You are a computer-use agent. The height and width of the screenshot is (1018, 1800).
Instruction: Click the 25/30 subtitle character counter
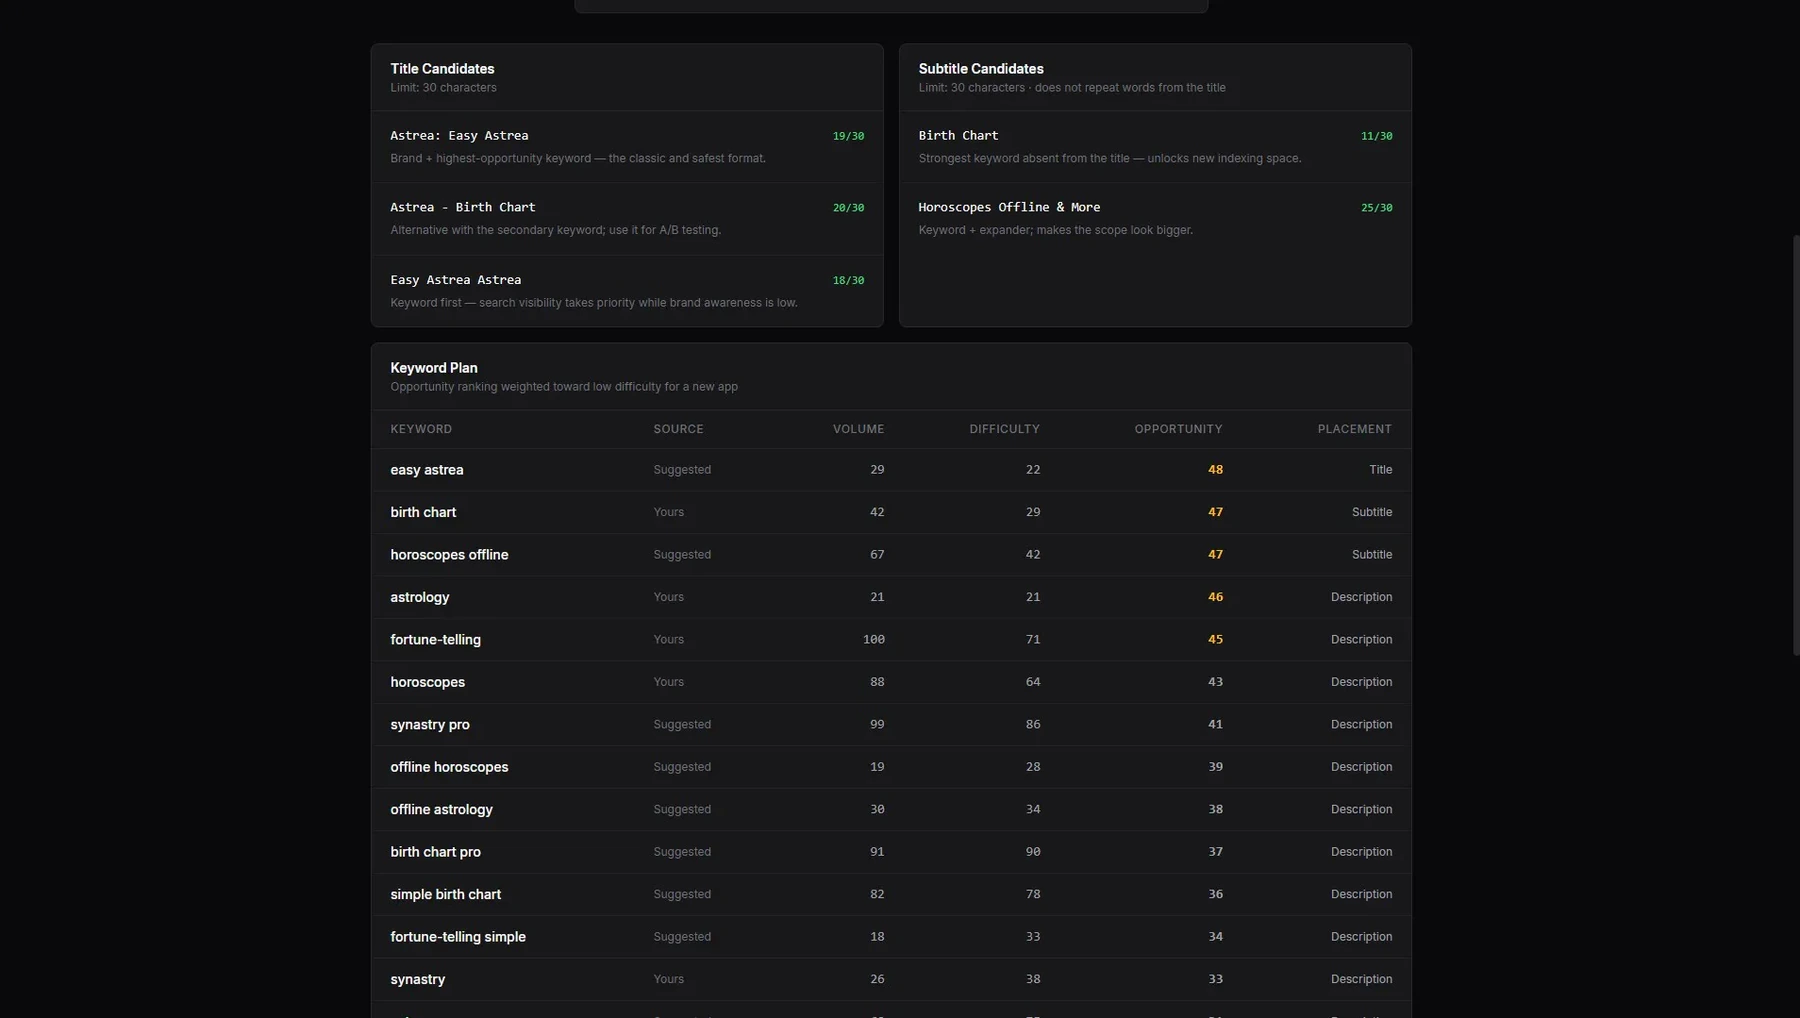pyautogui.click(x=1376, y=208)
